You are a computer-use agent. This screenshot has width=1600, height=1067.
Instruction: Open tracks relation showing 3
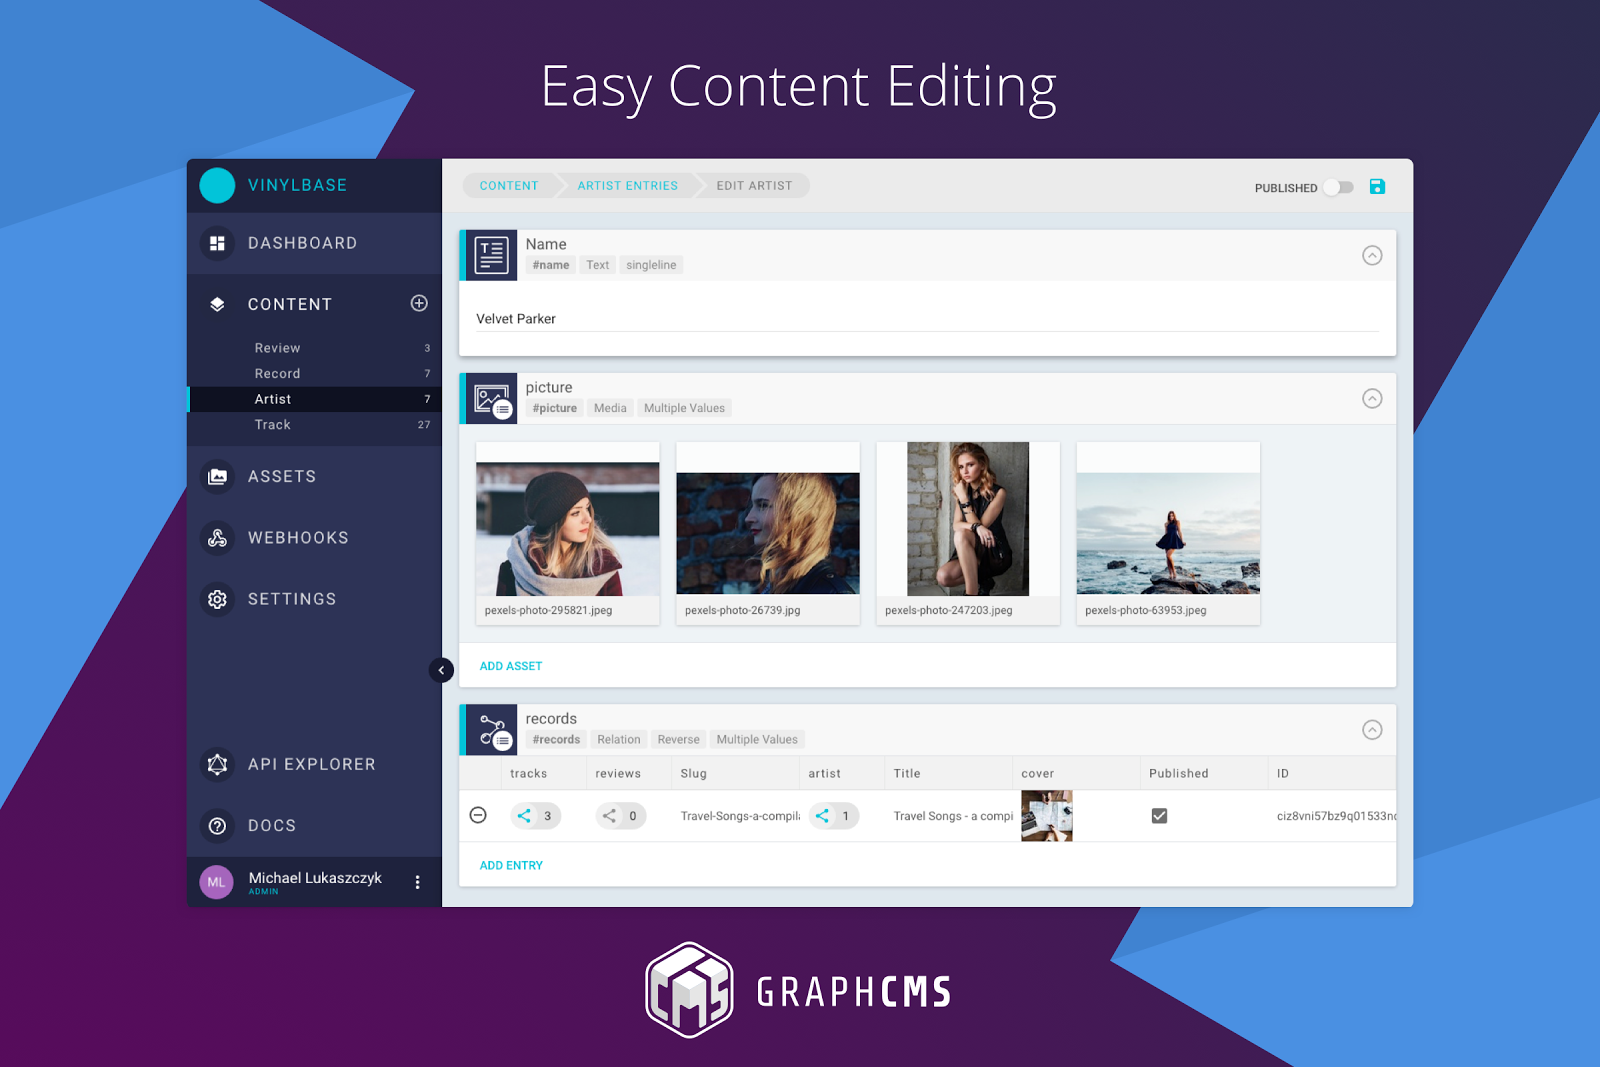(536, 816)
